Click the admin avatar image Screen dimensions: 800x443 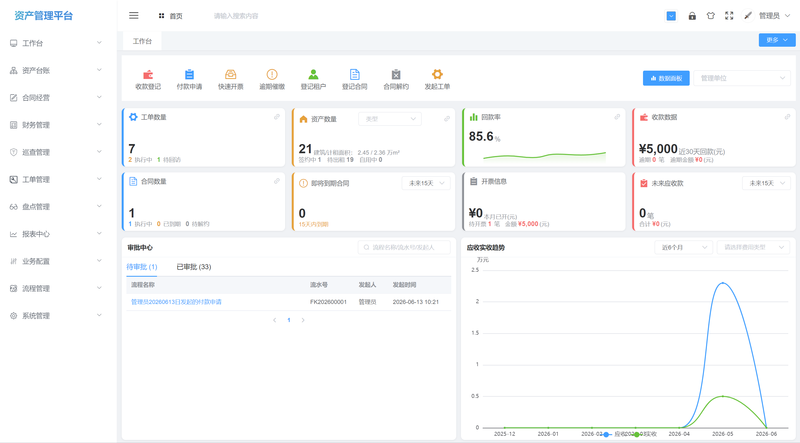748,16
